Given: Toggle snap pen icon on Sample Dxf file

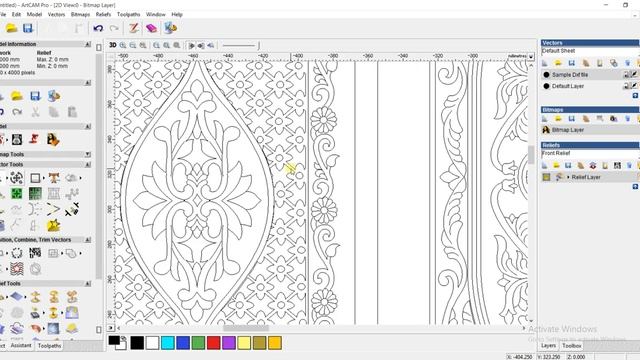Looking at the screenshot, I should pos(634,75).
